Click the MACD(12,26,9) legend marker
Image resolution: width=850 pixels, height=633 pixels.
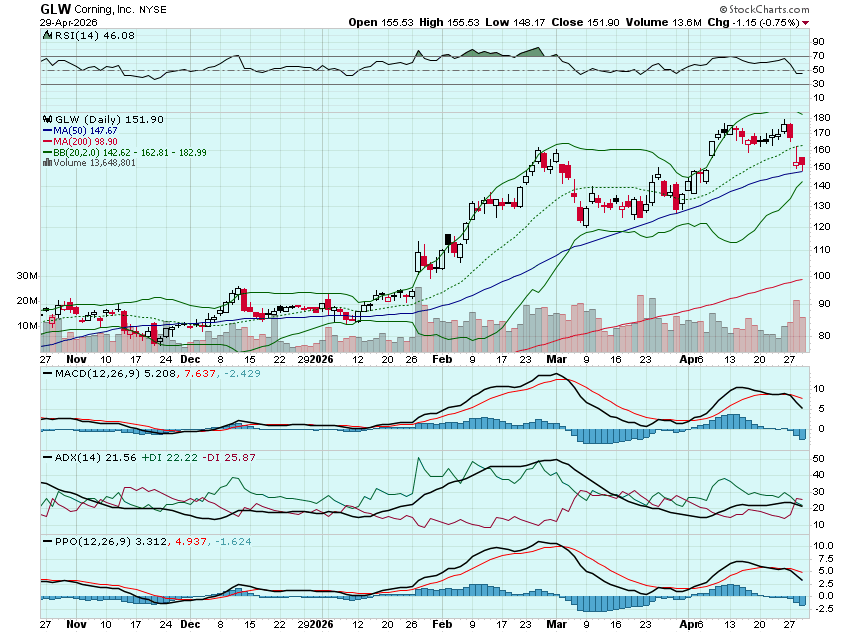tap(46, 373)
